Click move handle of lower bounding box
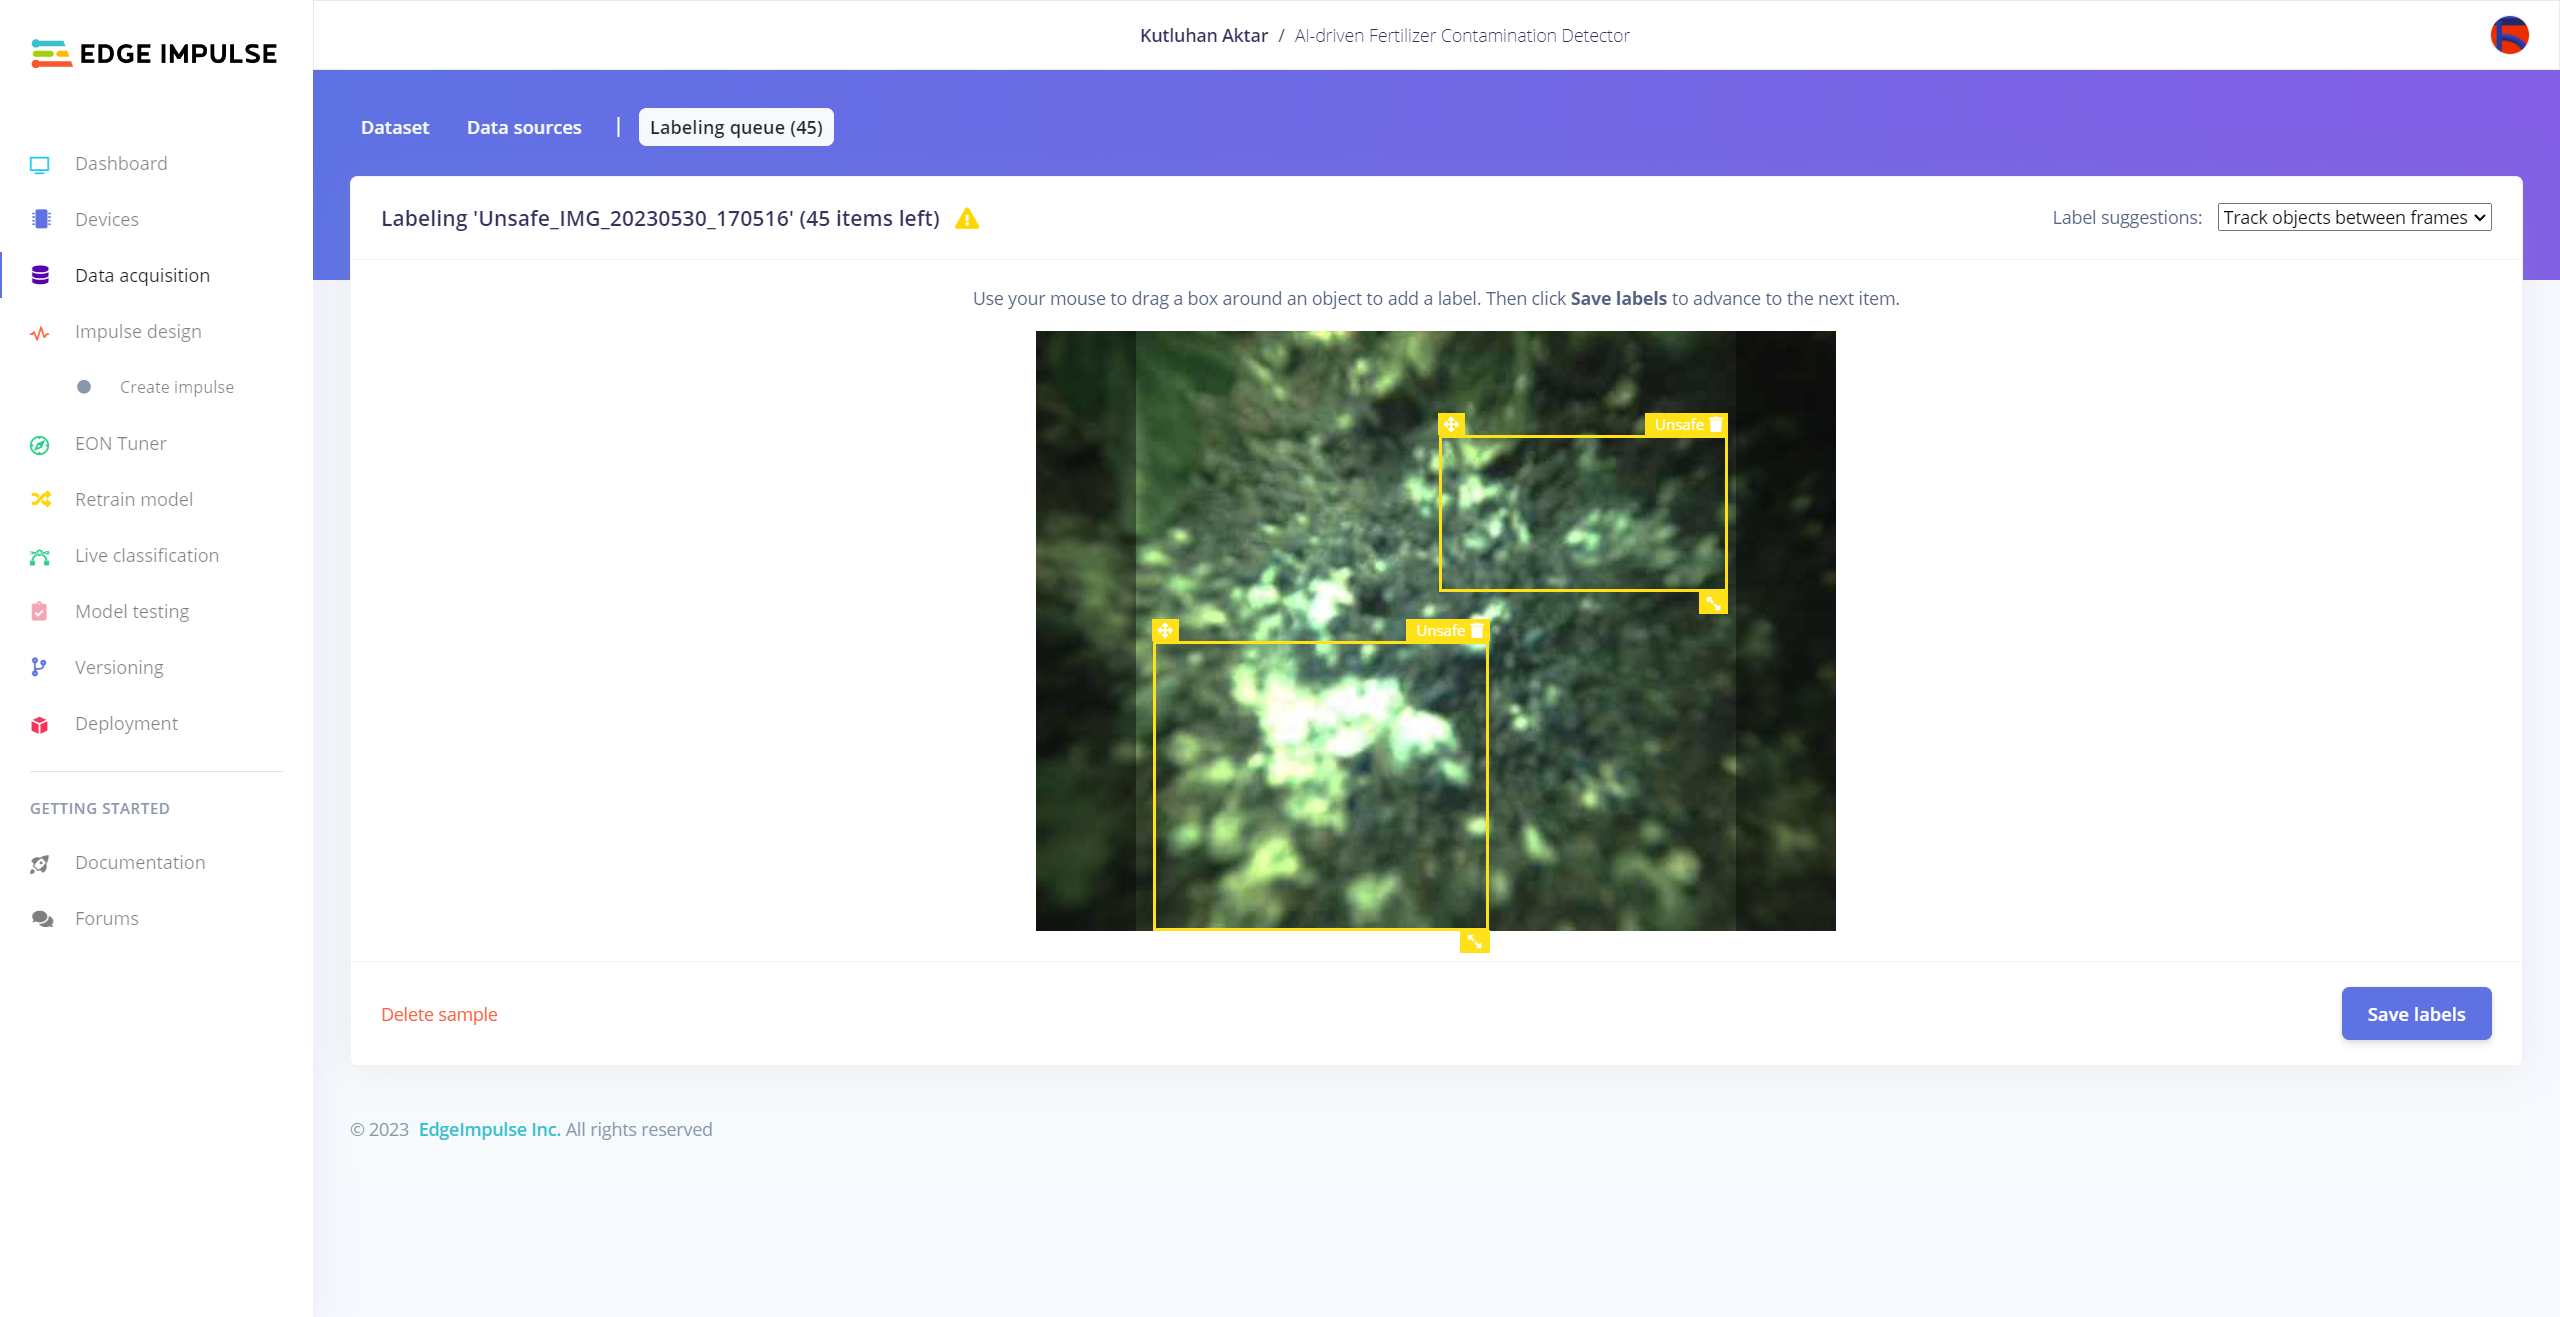The height and width of the screenshot is (1317, 2560). click(x=1165, y=631)
